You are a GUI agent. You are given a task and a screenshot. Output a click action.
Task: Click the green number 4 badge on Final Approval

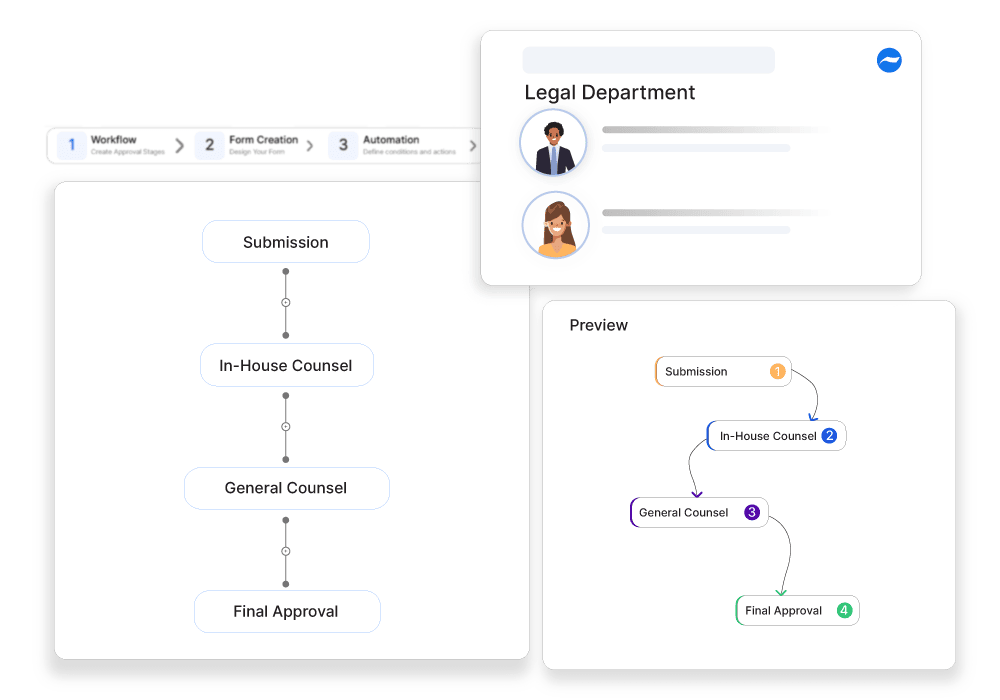point(843,610)
